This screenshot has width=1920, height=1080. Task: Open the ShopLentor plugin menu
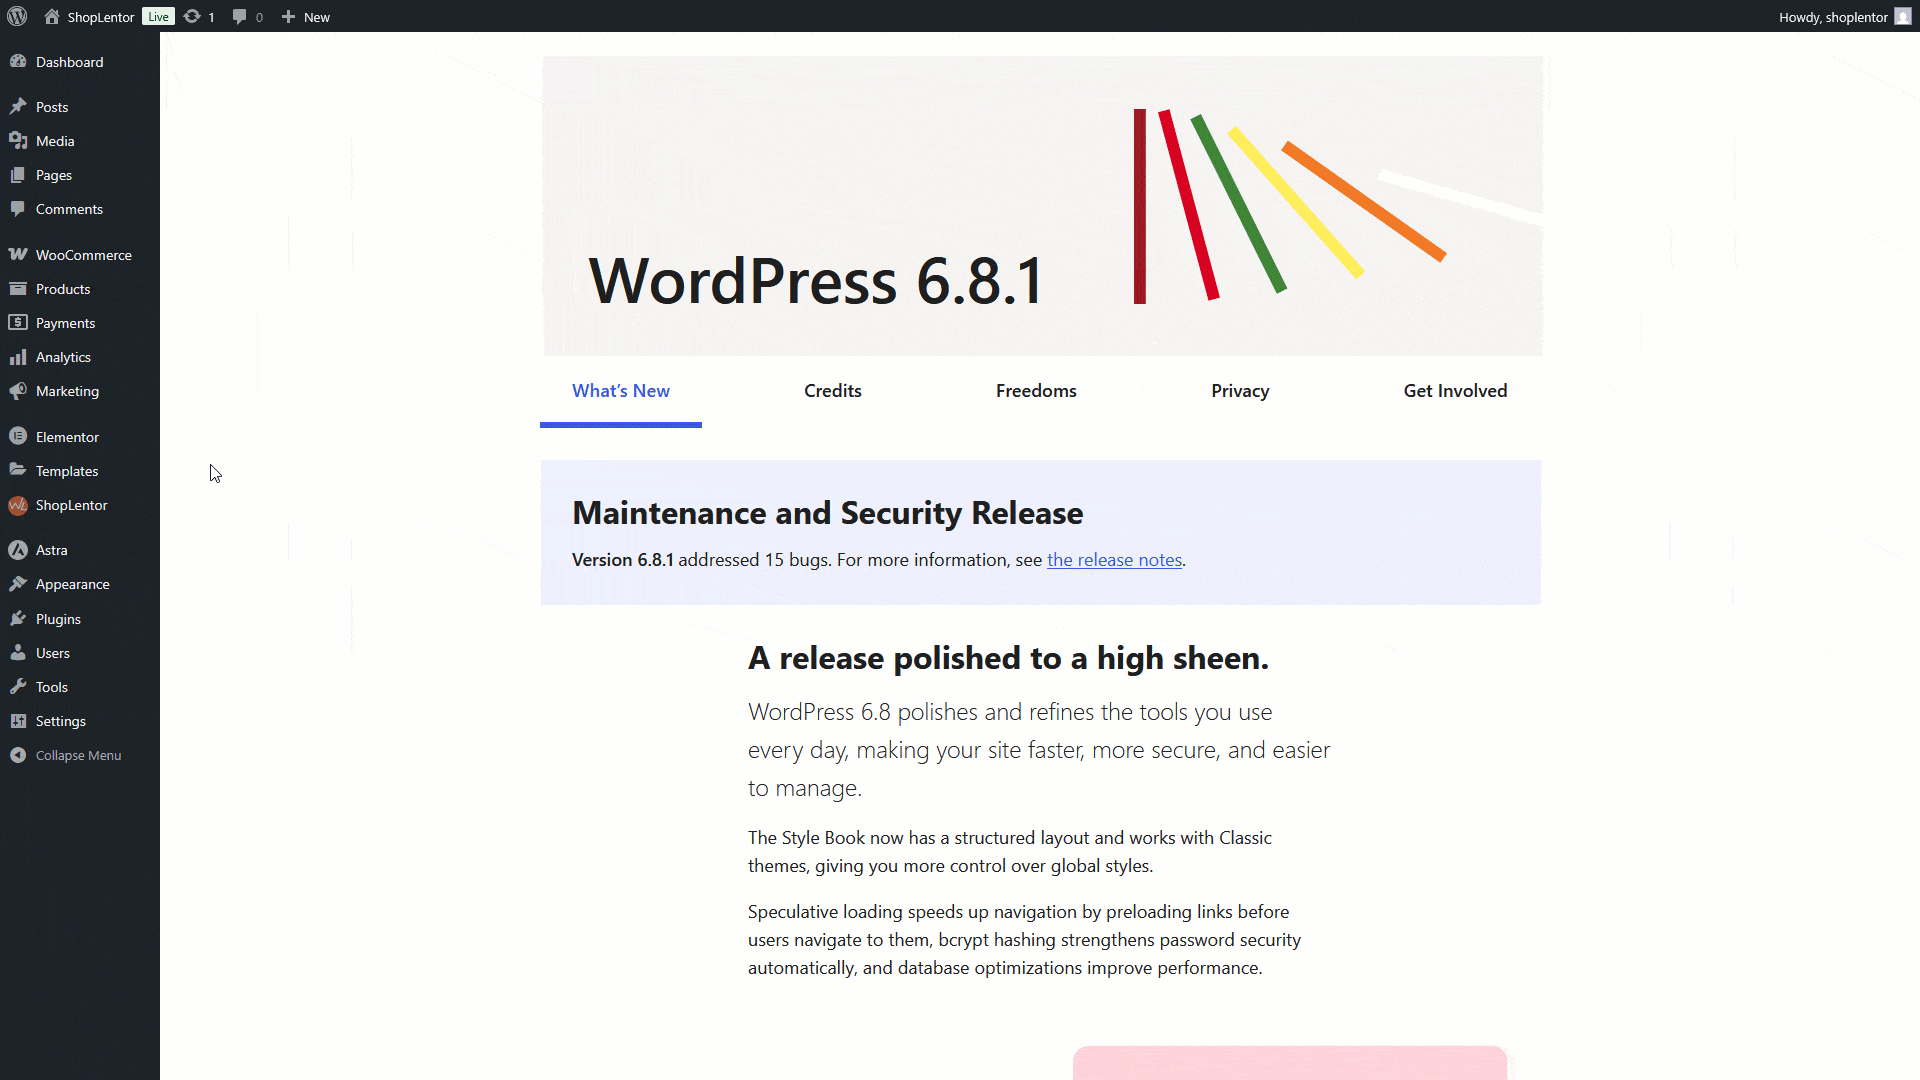(x=71, y=505)
